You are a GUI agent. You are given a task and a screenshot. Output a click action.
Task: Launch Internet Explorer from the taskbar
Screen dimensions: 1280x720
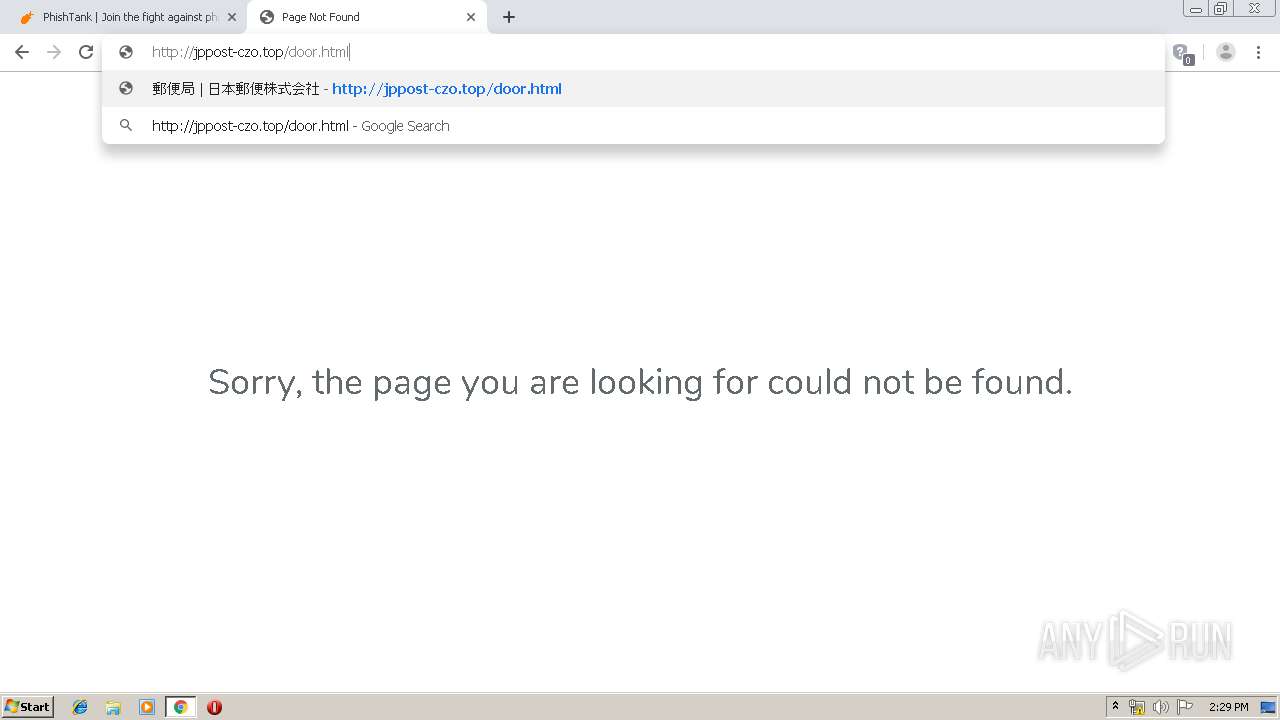(80, 707)
